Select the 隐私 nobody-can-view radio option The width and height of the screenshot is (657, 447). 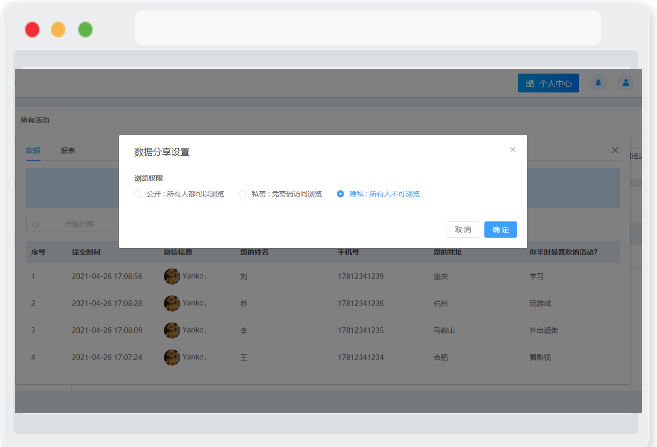pyautogui.click(x=378, y=194)
